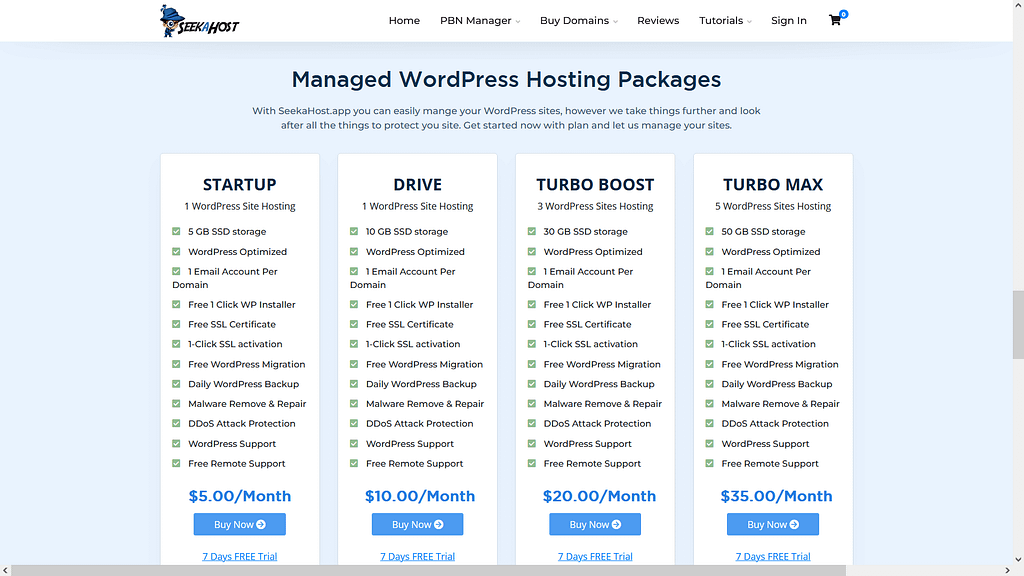Go to the Home page

tap(404, 21)
